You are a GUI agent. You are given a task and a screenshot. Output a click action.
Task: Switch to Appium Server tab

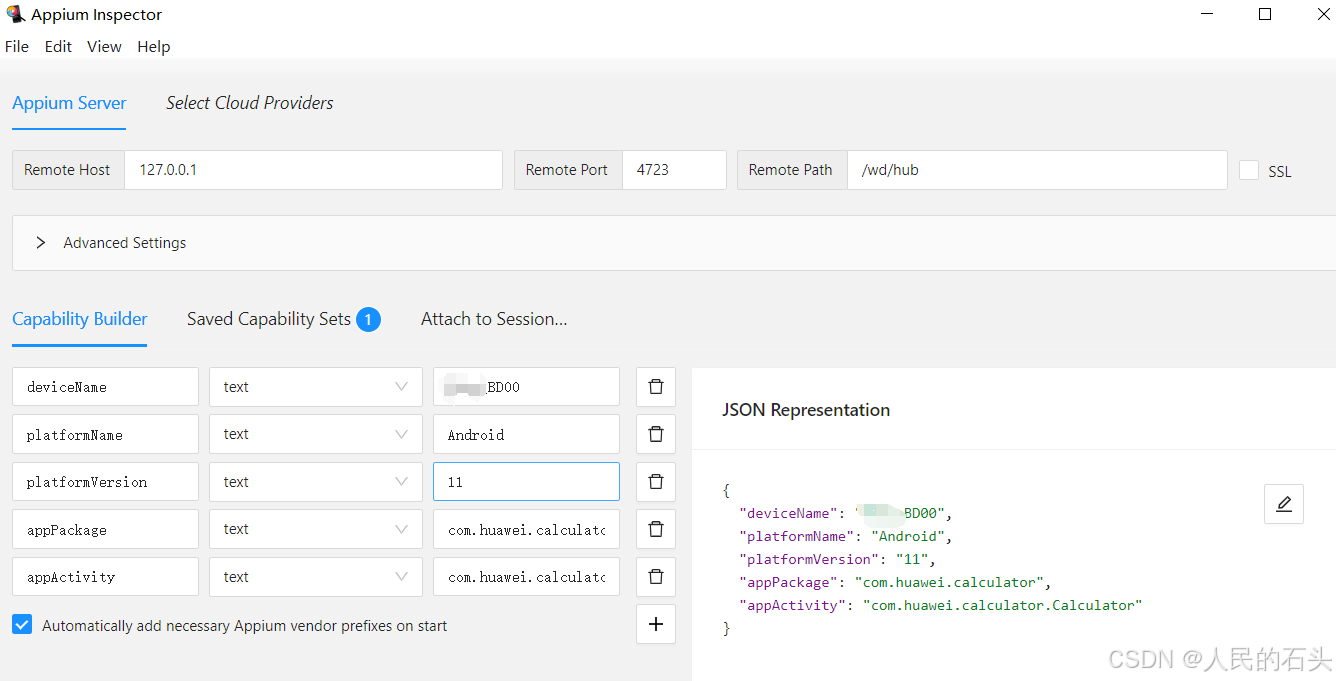[x=69, y=103]
